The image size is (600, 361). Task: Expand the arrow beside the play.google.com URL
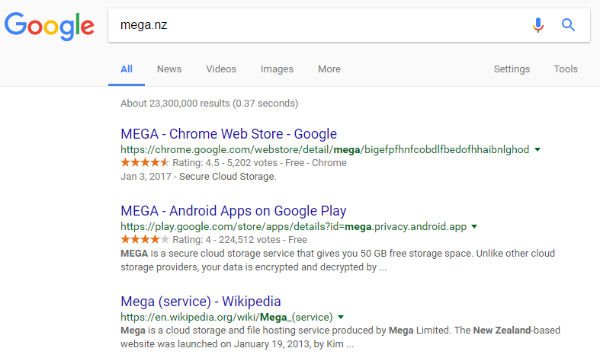point(474,226)
